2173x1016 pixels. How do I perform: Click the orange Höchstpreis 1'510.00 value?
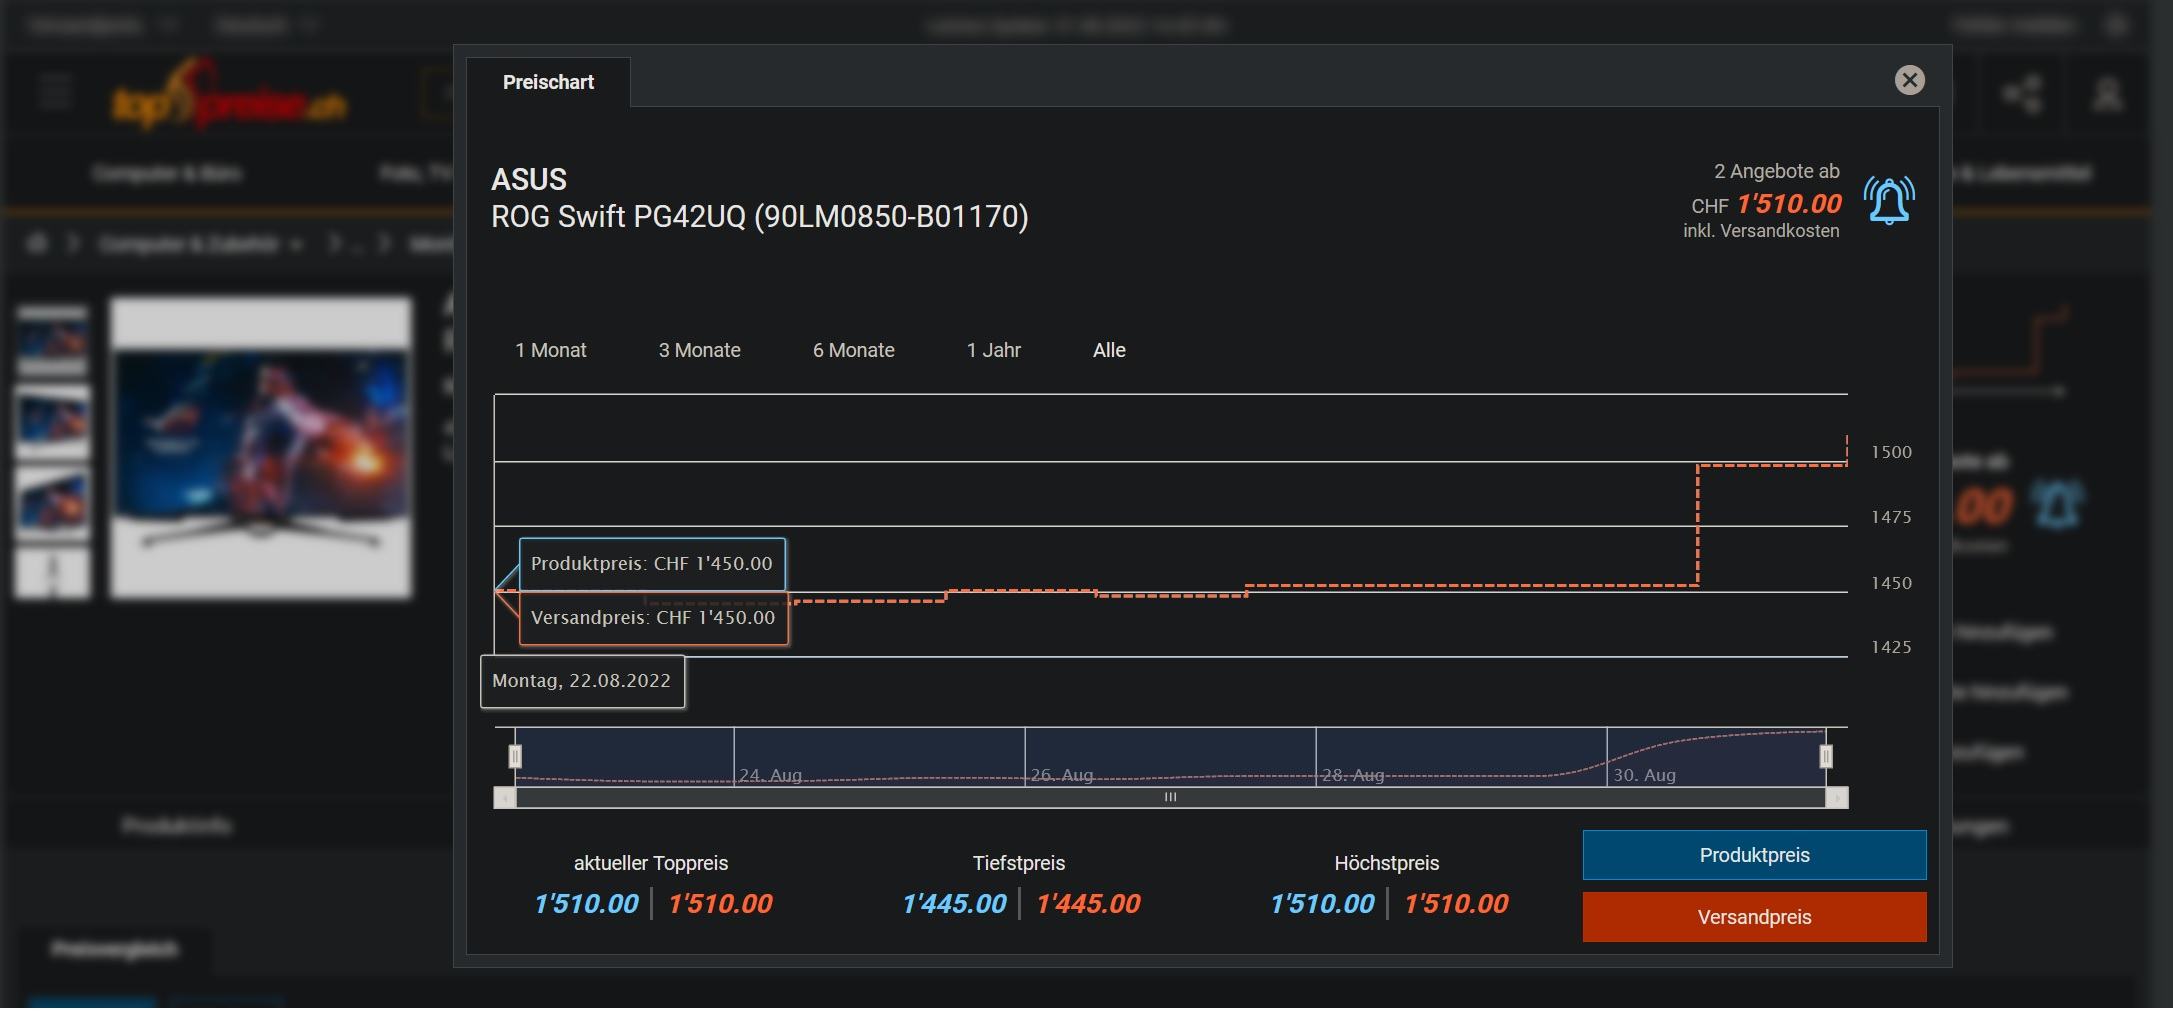(1456, 904)
